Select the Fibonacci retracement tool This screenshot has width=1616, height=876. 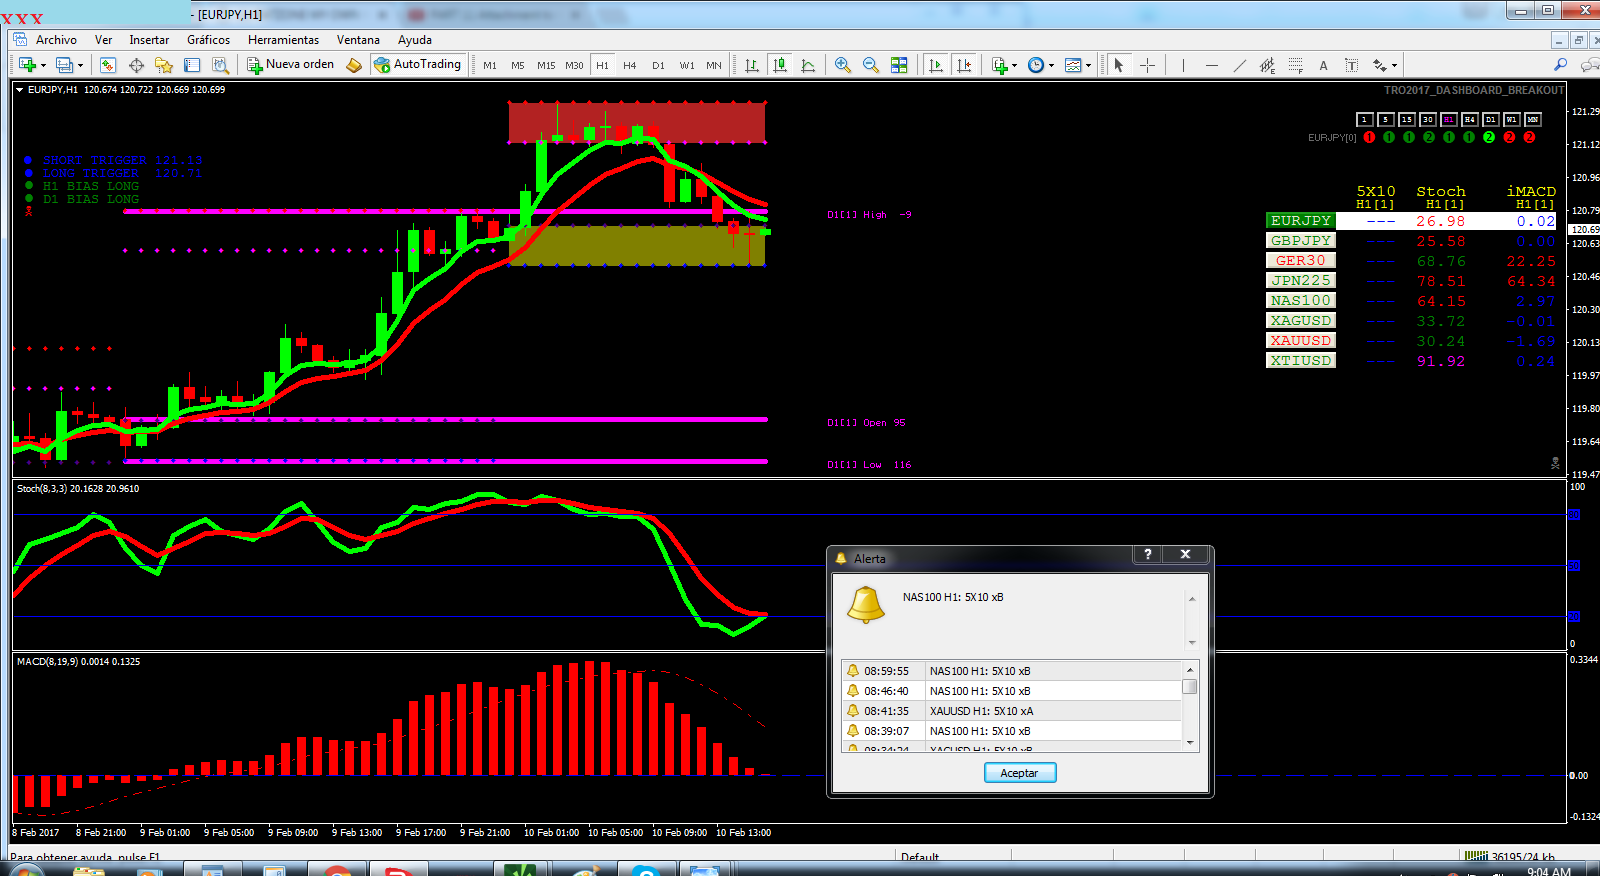click(x=1295, y=65)
